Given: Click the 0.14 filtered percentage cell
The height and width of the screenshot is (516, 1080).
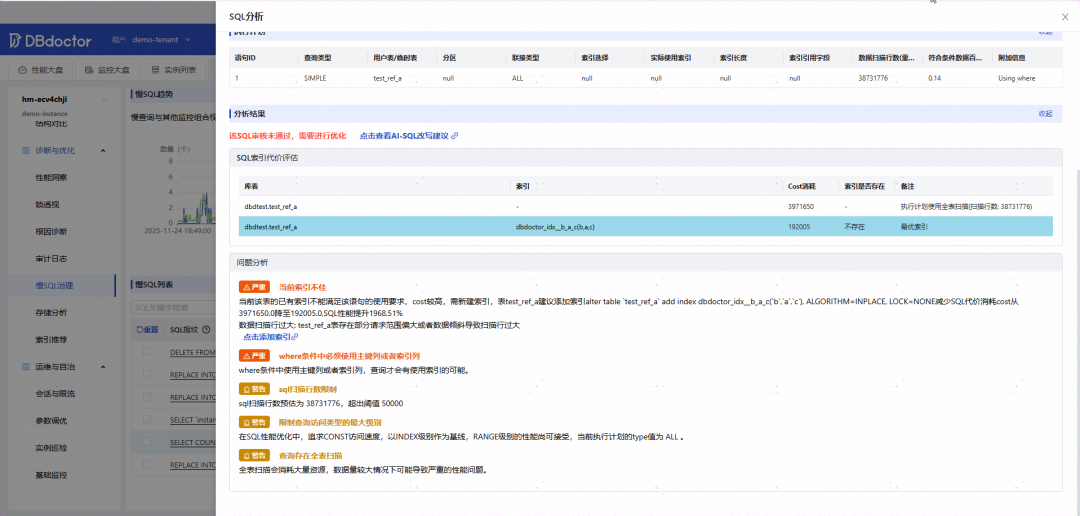Looking at the screenshot, I should pos(935,79).
